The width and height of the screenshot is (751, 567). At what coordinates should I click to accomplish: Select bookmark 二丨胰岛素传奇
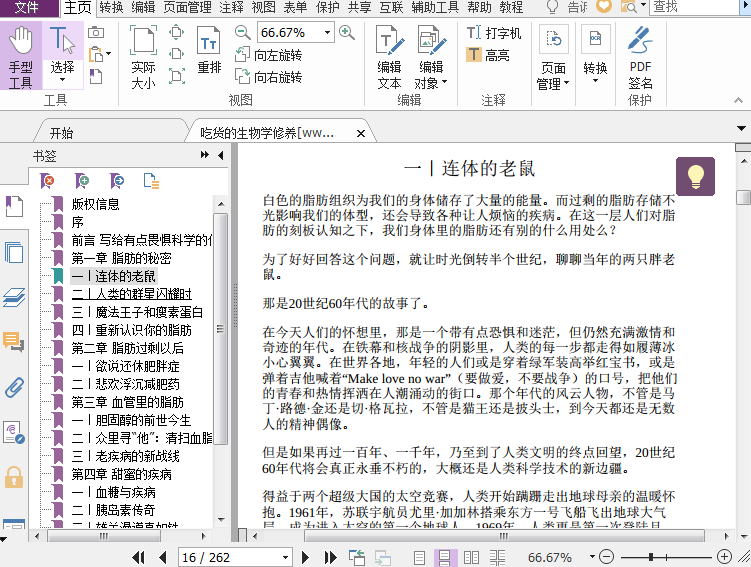point(114,510)
